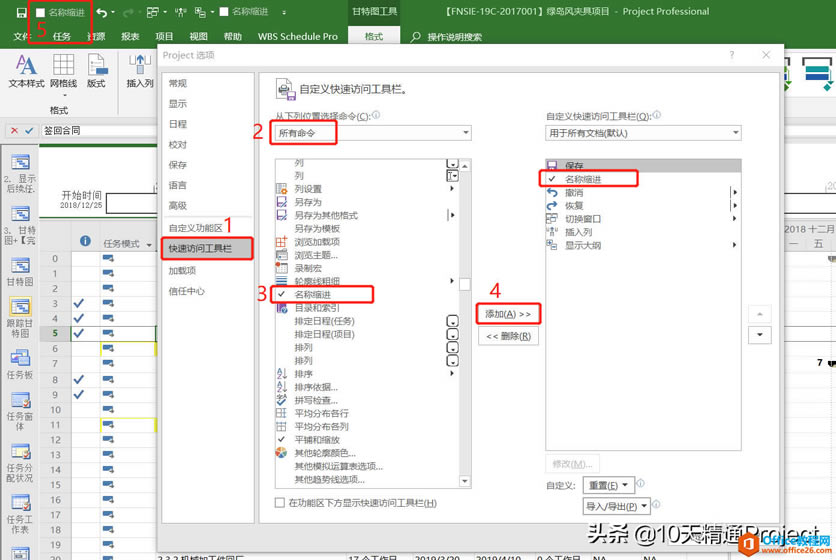This screenshot has height=560, width=836.
Task: Expand 轮廓线粗细 submenu arrow
Action: (452, 281)
